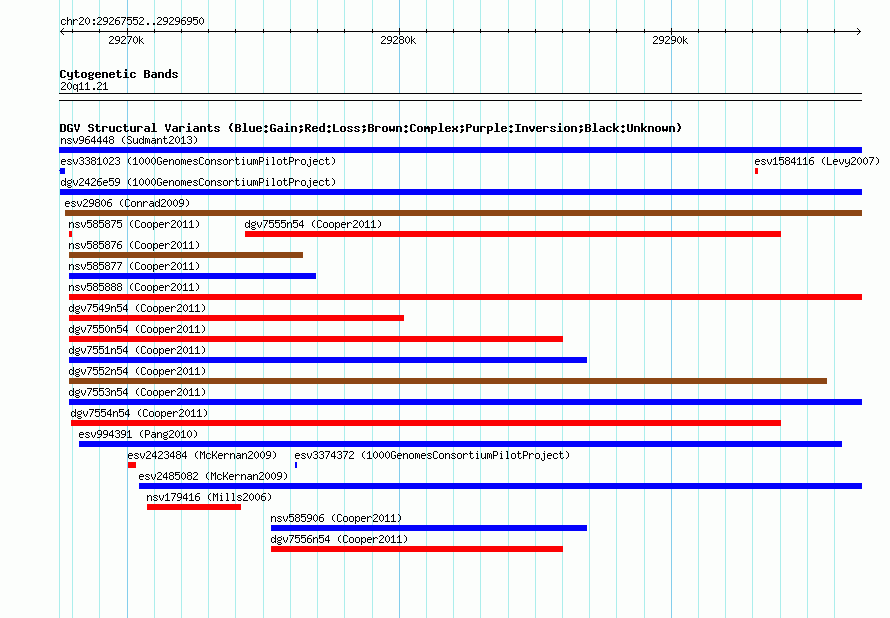Select the nsv585906 blue gain bar

point(429,528)
